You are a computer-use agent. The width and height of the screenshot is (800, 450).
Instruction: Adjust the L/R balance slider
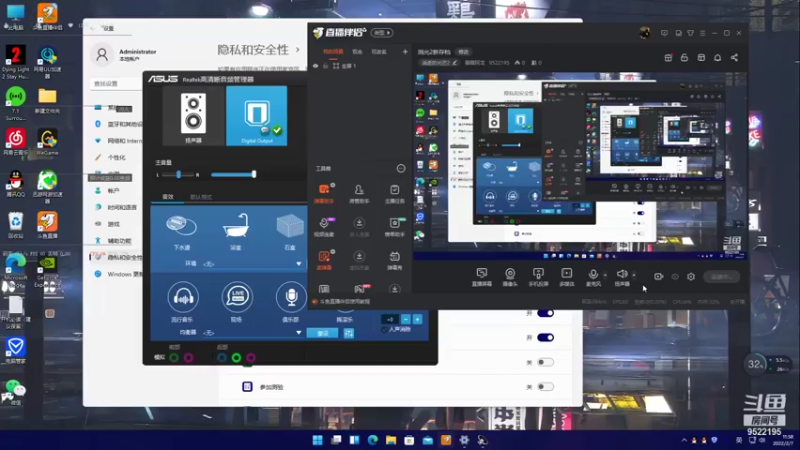pos(179,174)
